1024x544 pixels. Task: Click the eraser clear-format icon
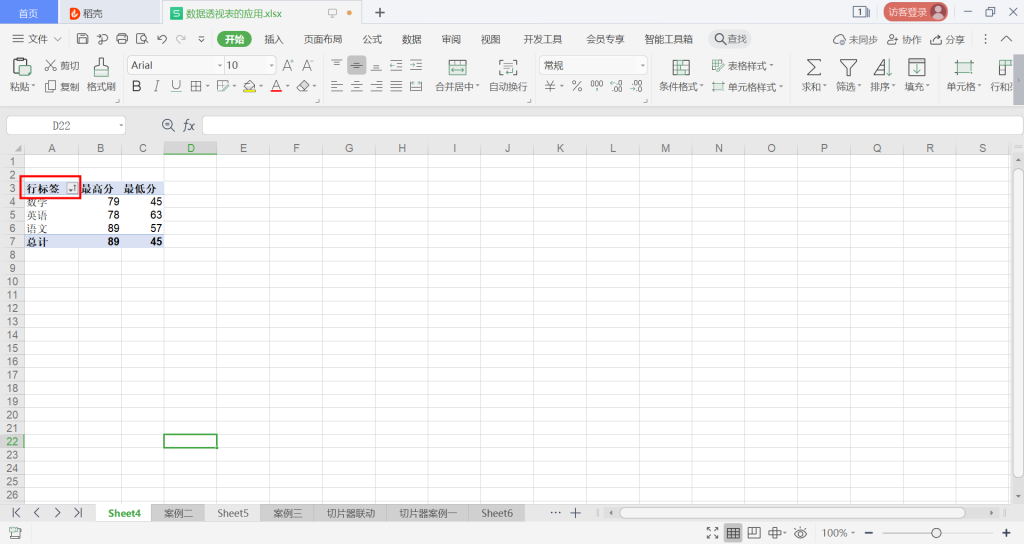(302, 86)
